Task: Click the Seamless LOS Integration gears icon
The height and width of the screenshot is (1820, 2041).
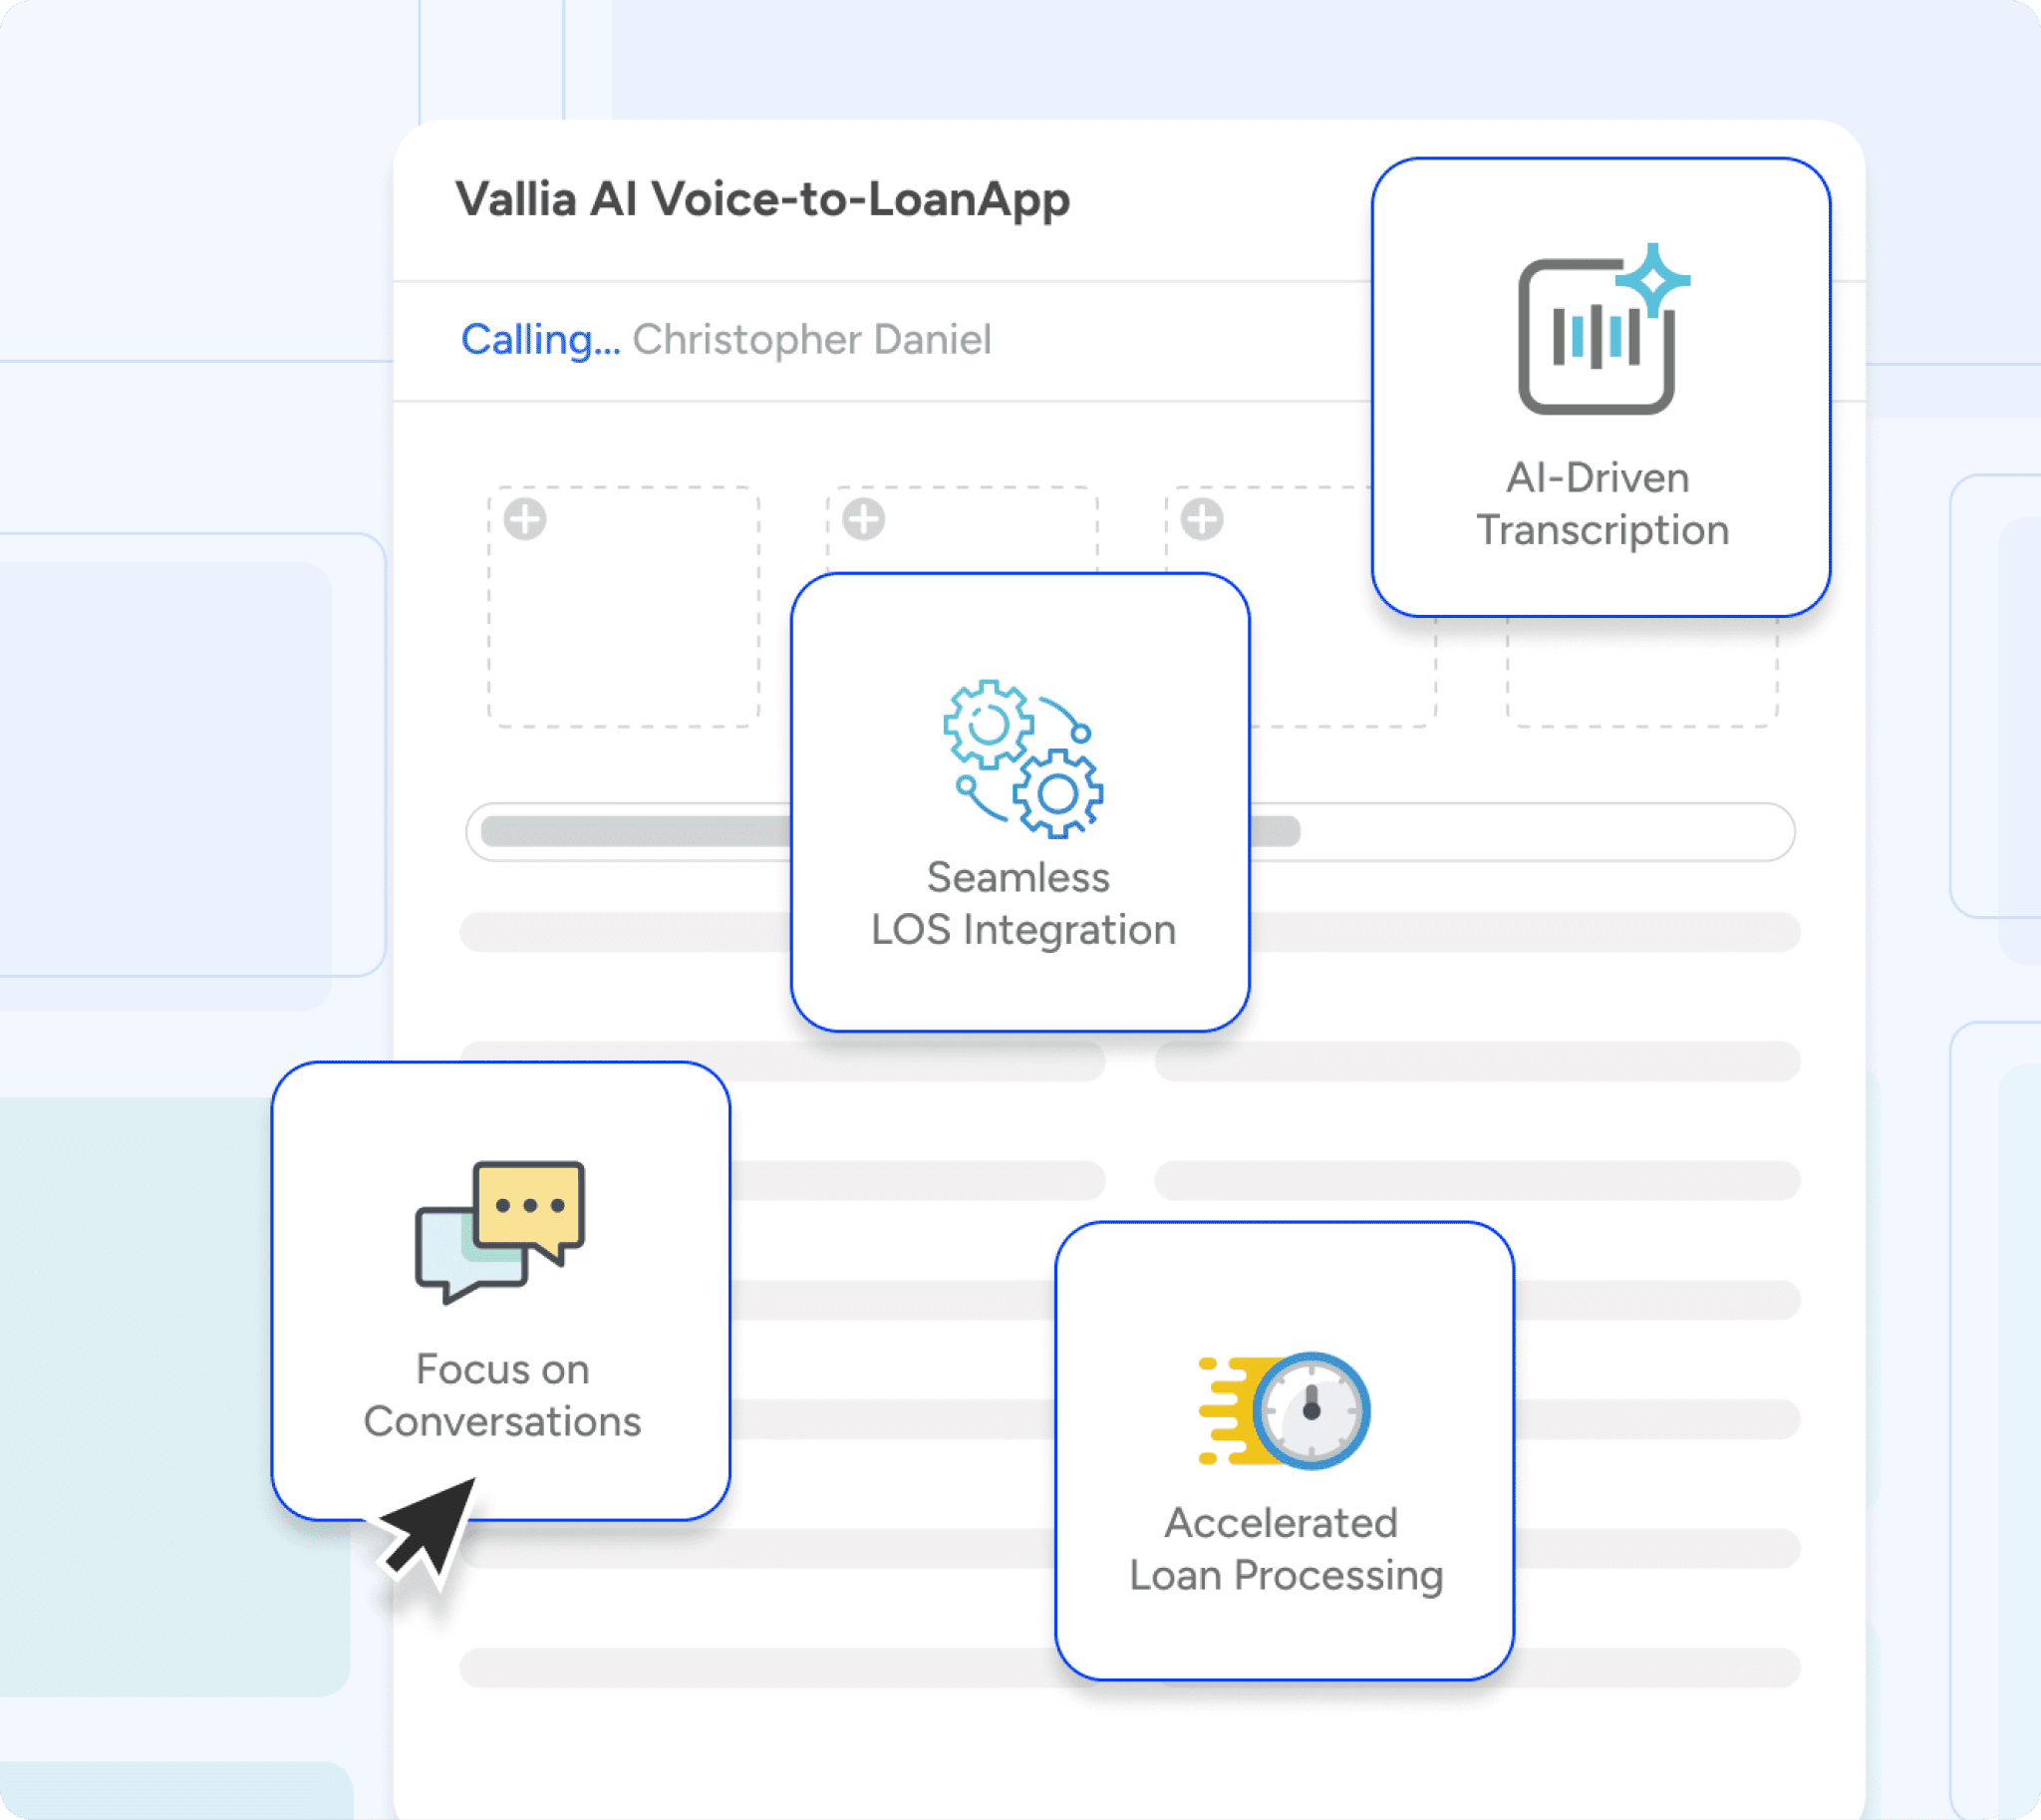Action: pos(1023,758)
